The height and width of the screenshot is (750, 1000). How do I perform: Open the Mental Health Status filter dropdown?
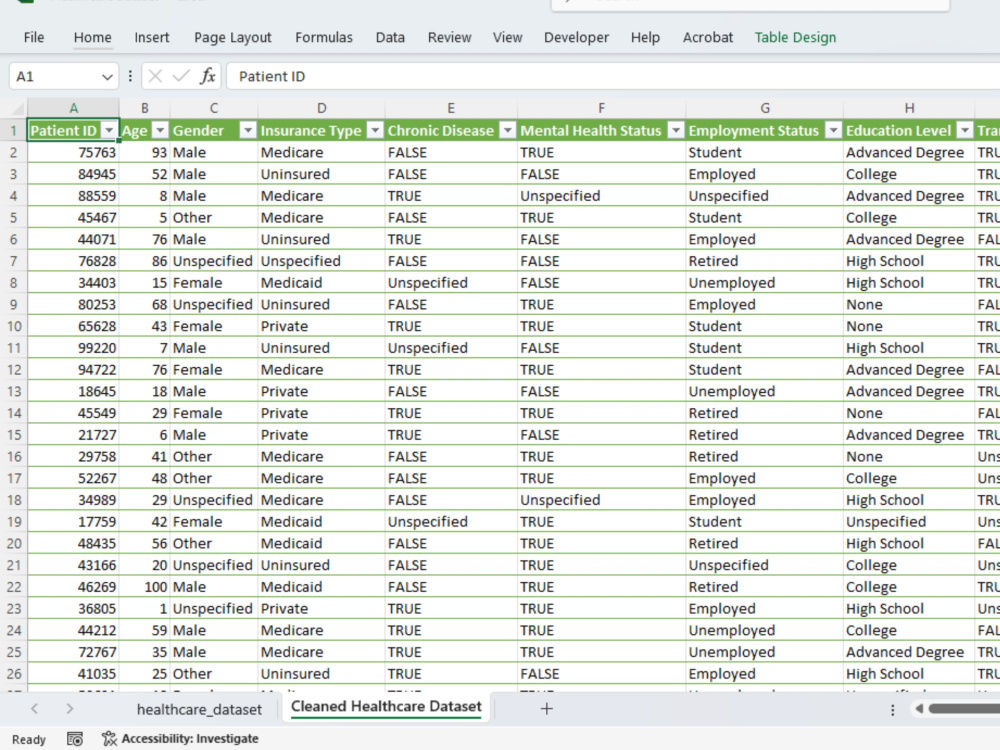click(675, 131)
